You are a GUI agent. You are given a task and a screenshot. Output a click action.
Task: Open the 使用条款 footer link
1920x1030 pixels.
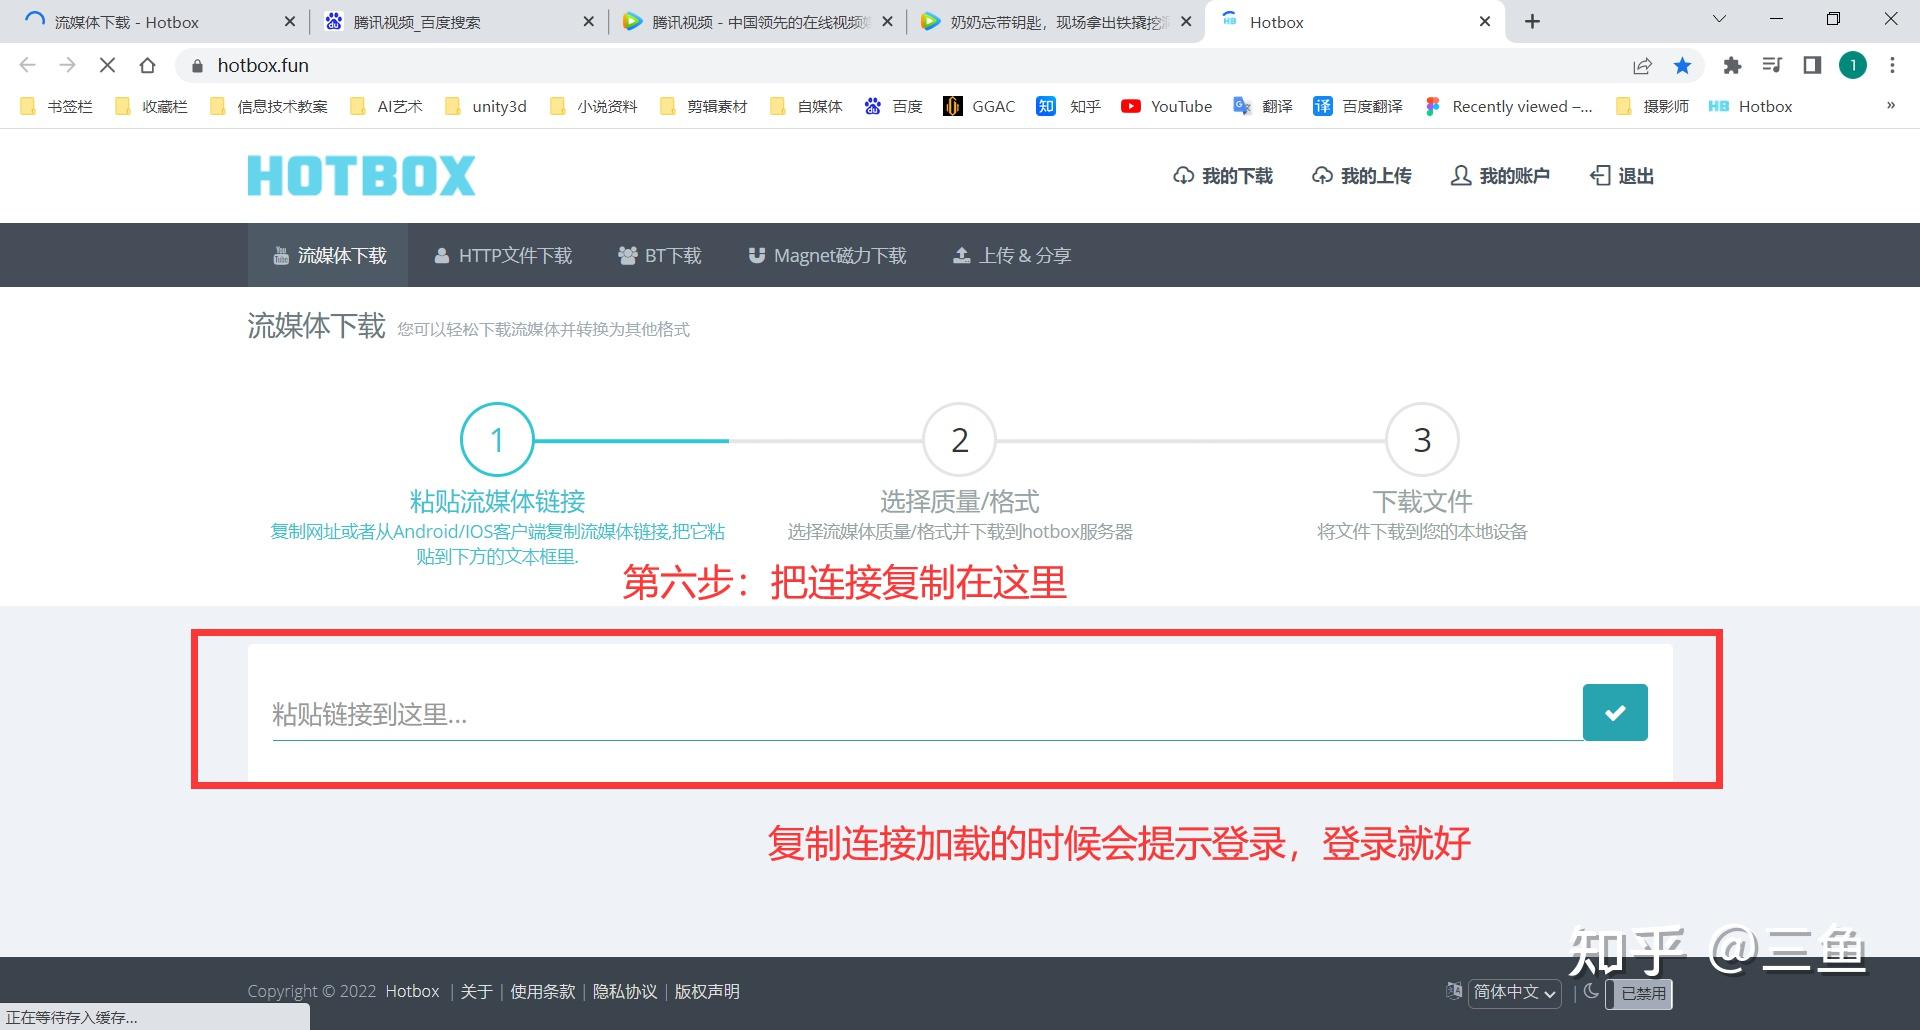point(543,991)
